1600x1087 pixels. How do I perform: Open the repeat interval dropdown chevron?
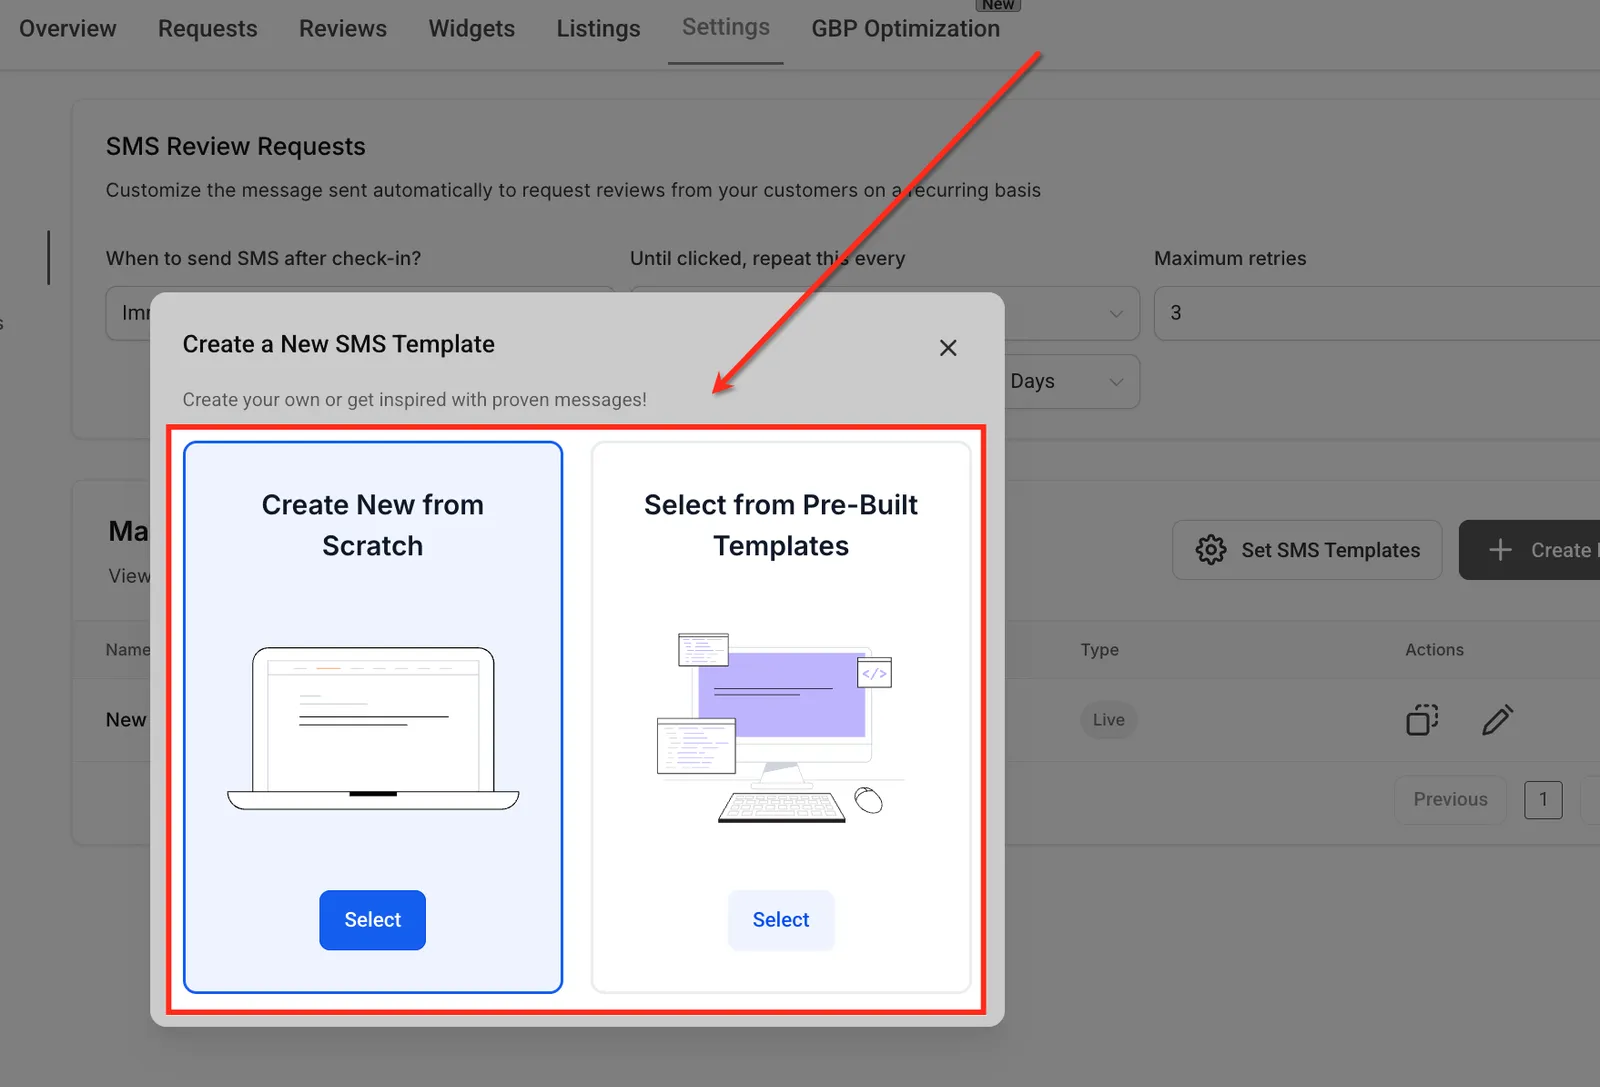[x=1116, y=313]
